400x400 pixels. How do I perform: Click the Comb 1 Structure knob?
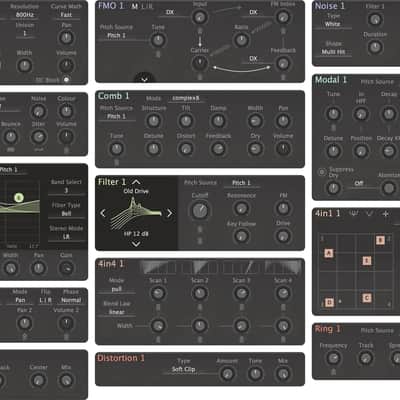point(154,121)
